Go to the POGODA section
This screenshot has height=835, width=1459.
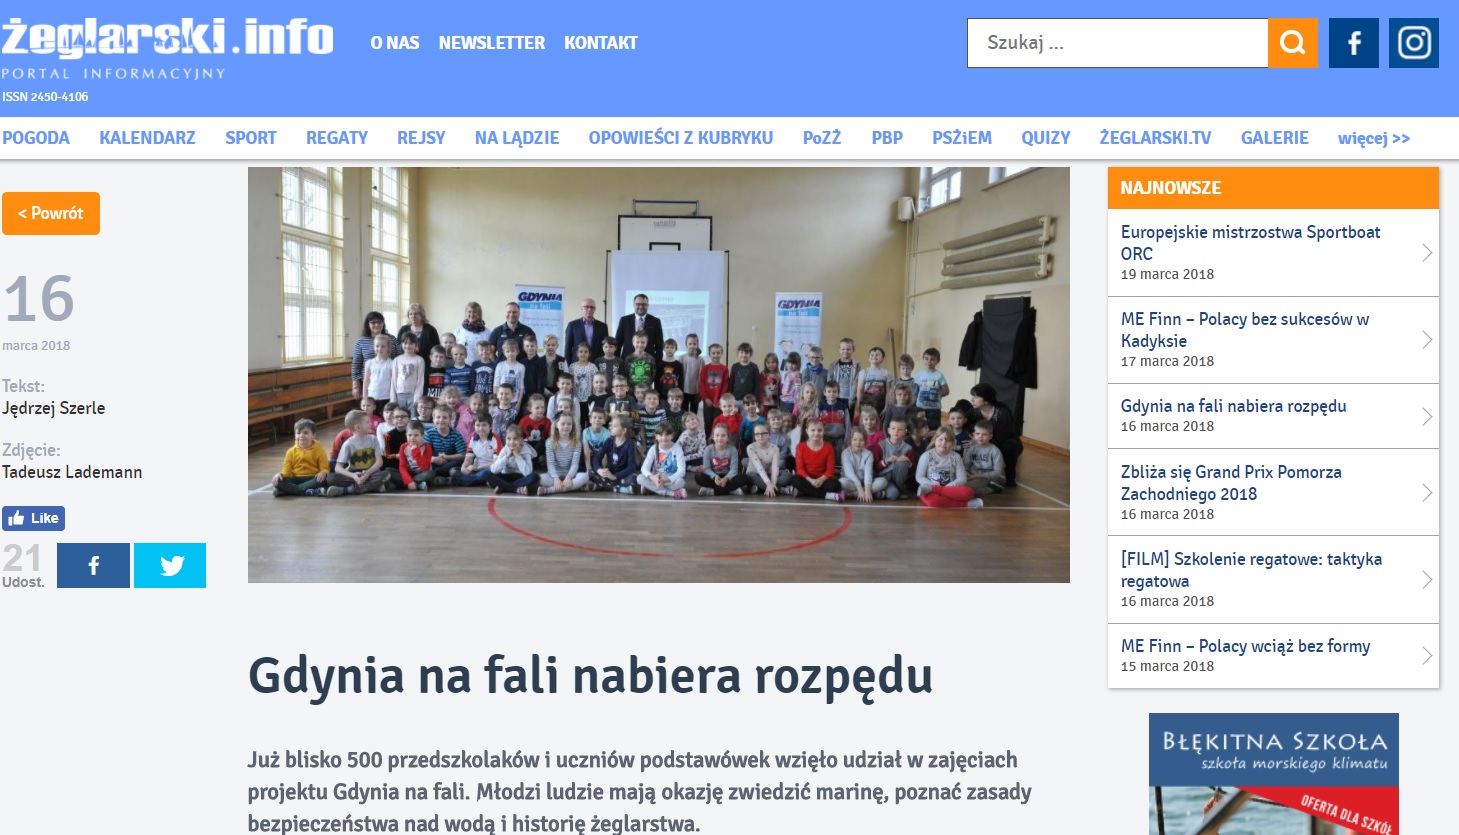tap(36, 138)
